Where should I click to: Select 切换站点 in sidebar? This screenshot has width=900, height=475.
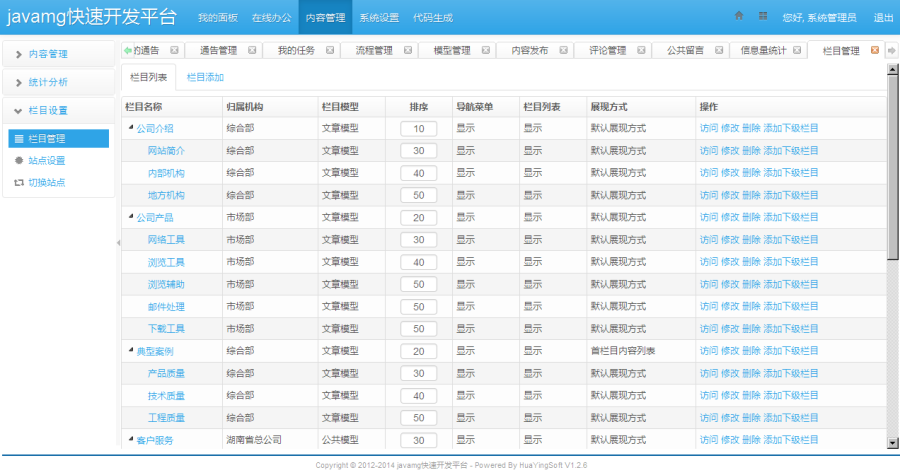pos(46,182)
